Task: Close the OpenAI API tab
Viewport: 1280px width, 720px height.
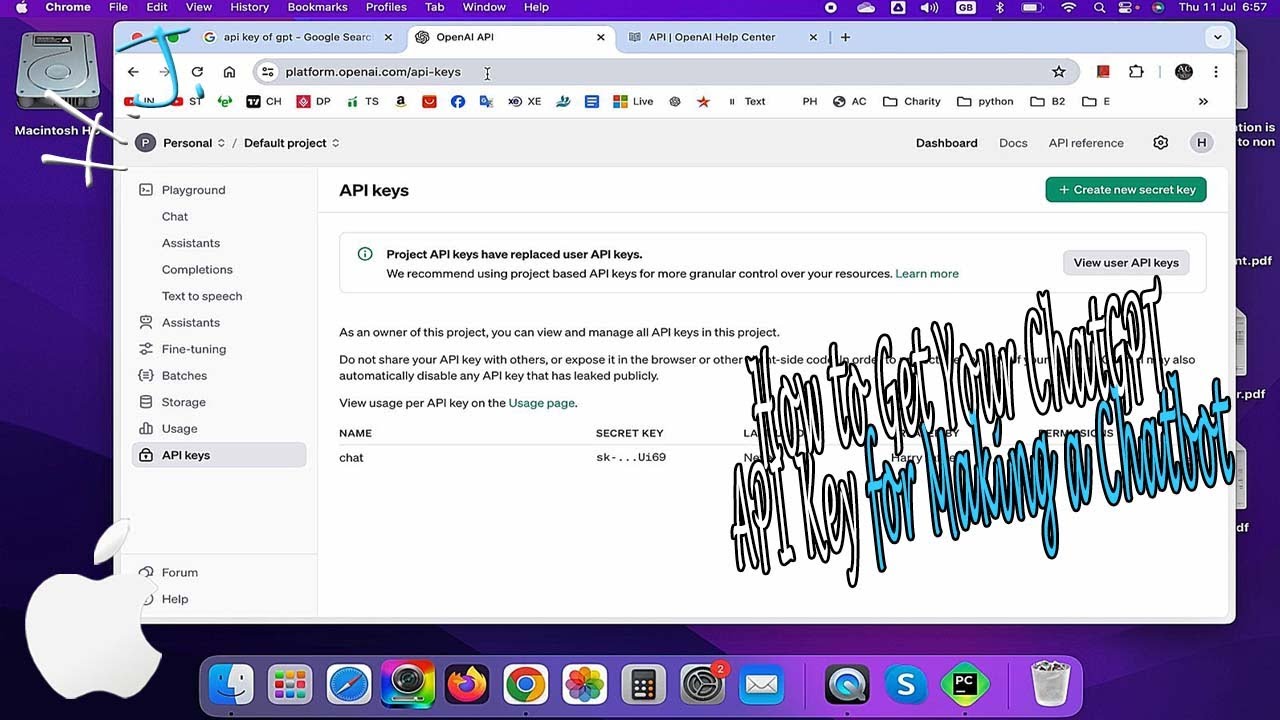Action: pyautogui.click(x=600, y=37)
